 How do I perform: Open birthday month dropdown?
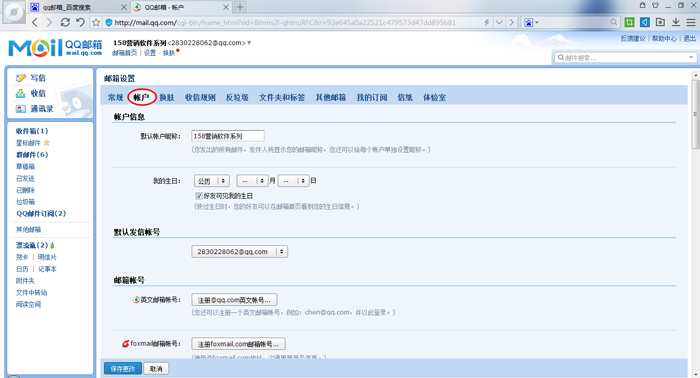click(252, 181)
